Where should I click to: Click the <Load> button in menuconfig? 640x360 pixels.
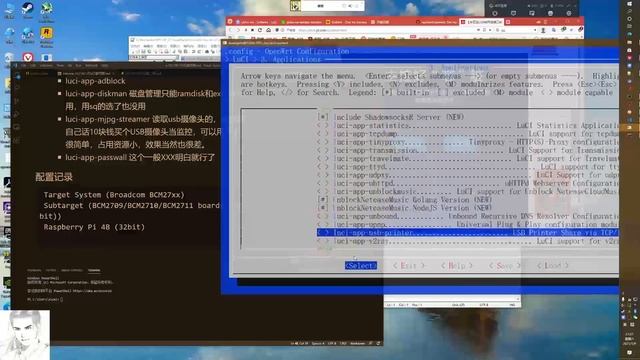click(553, 266)
